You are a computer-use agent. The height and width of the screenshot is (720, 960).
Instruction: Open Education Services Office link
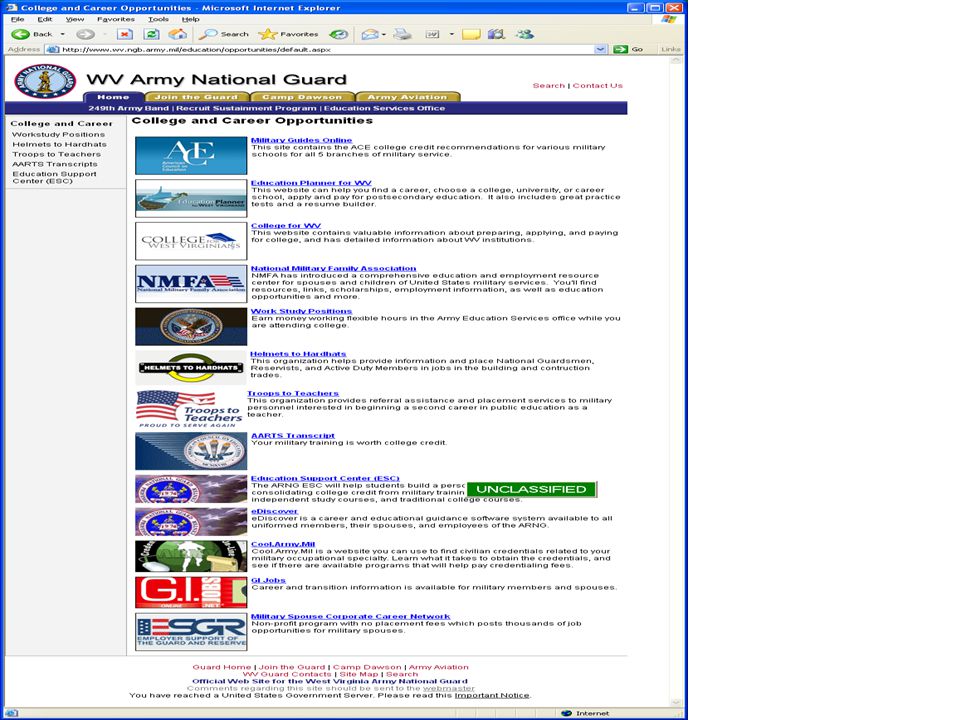[x=384, y=108]
